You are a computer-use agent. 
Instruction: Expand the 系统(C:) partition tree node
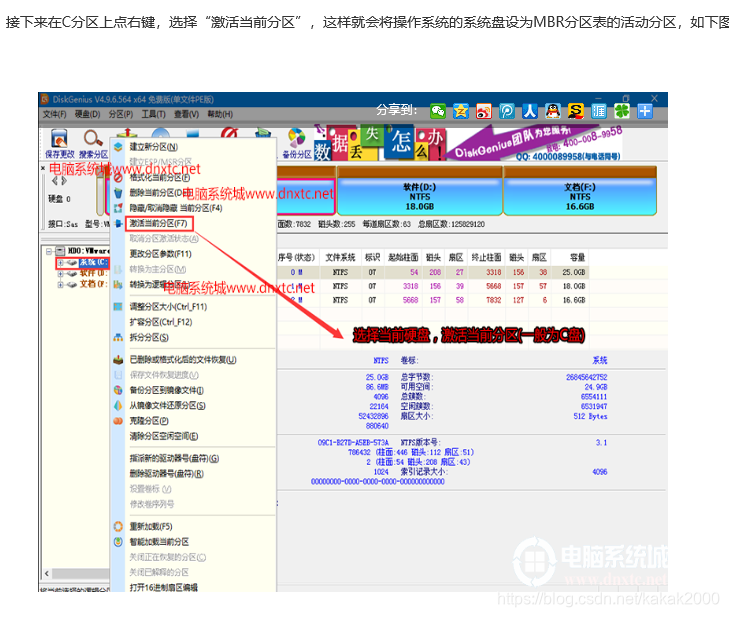[60, 263]
